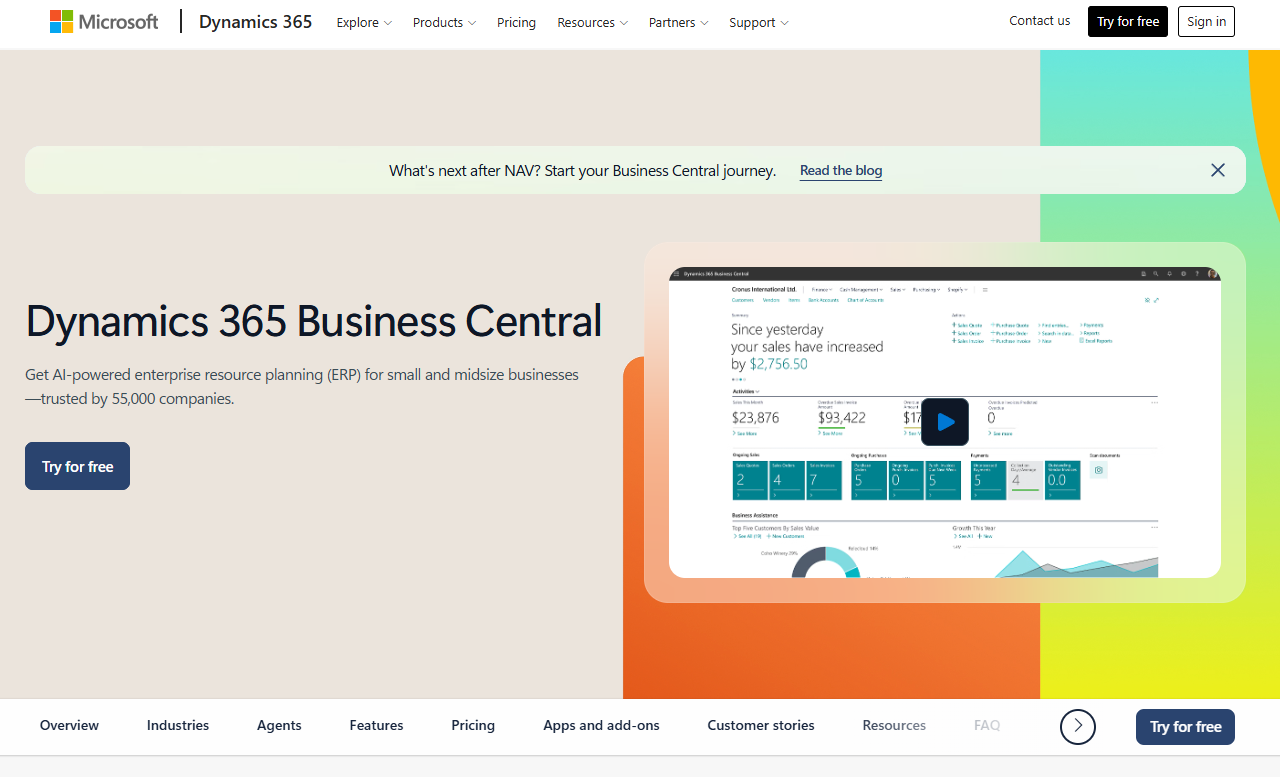Go to Overview section tab
This screenshot has width=1280, height=777.
(x=69, y=726)
